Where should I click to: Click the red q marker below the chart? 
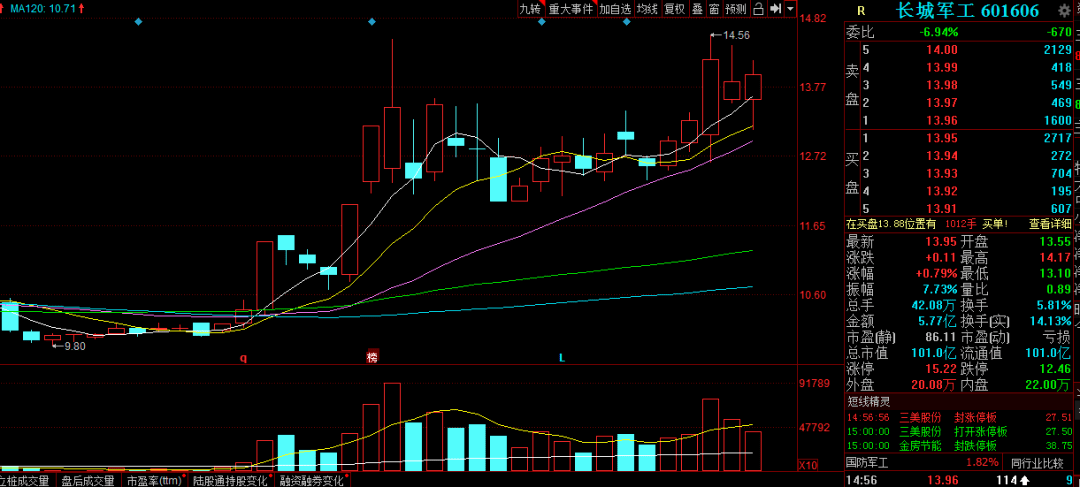point(243,358)
